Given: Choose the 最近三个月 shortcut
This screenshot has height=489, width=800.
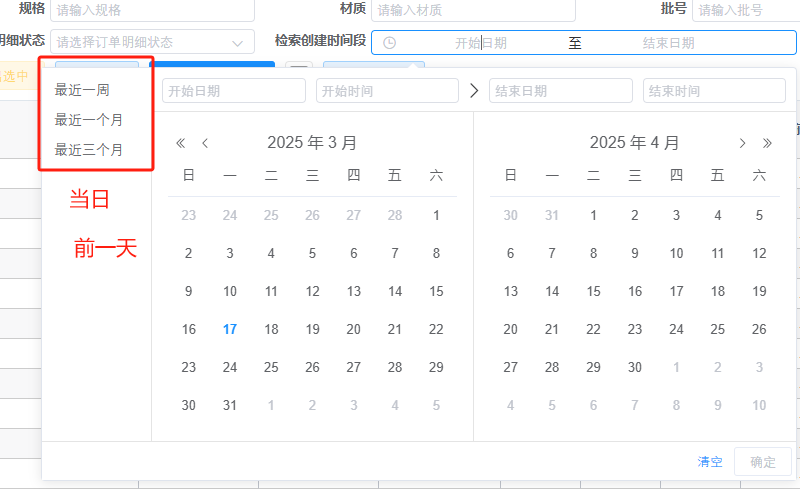Looking at the screenshot, I should (89, 150).
